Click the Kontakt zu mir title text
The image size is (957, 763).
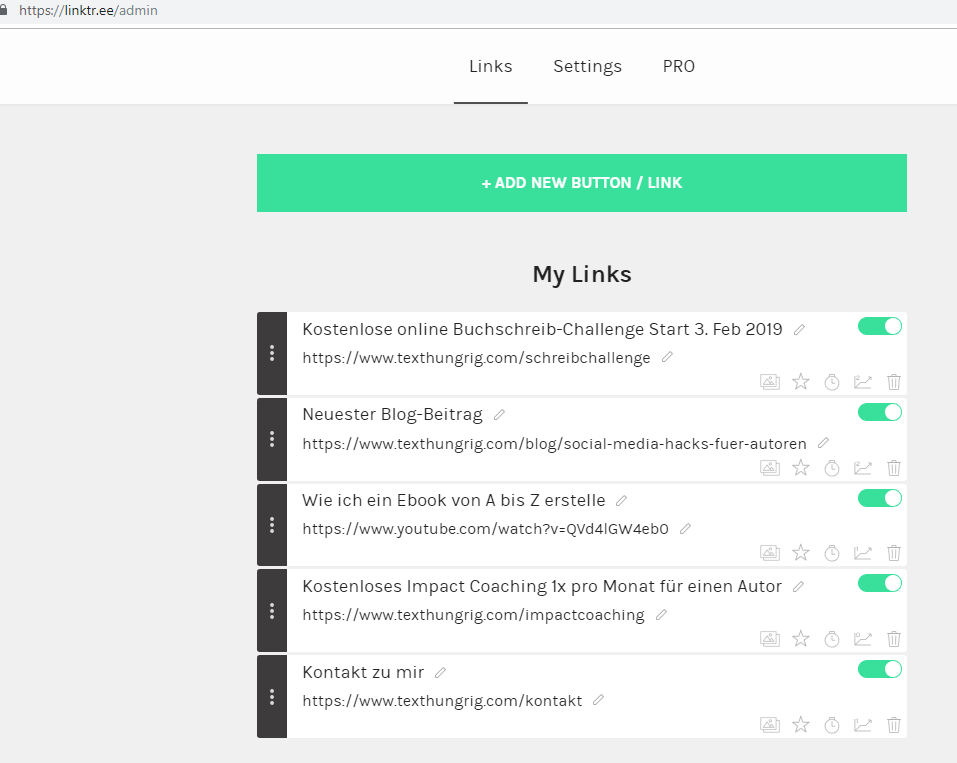(363, 673)
